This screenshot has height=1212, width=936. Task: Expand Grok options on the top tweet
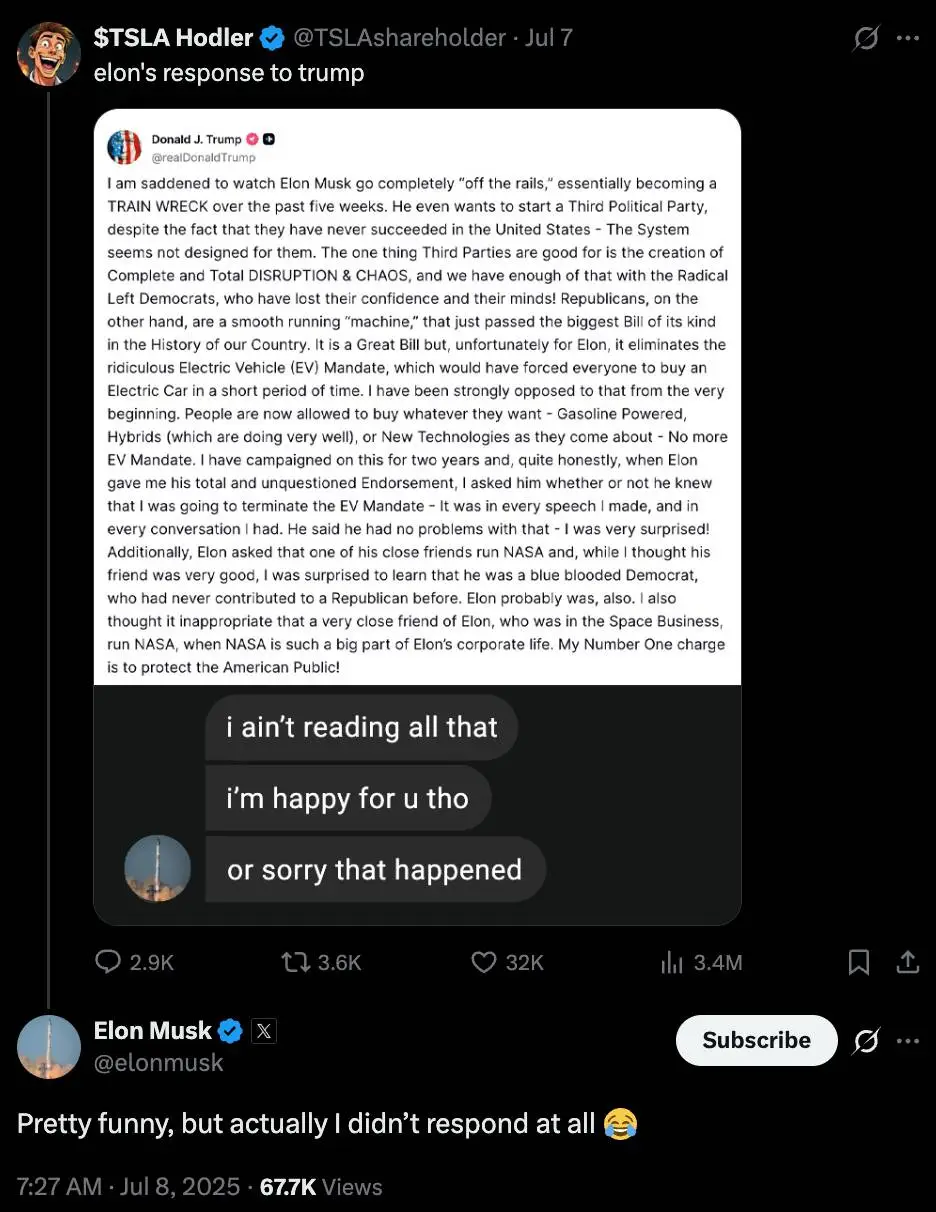click(864, 37)
